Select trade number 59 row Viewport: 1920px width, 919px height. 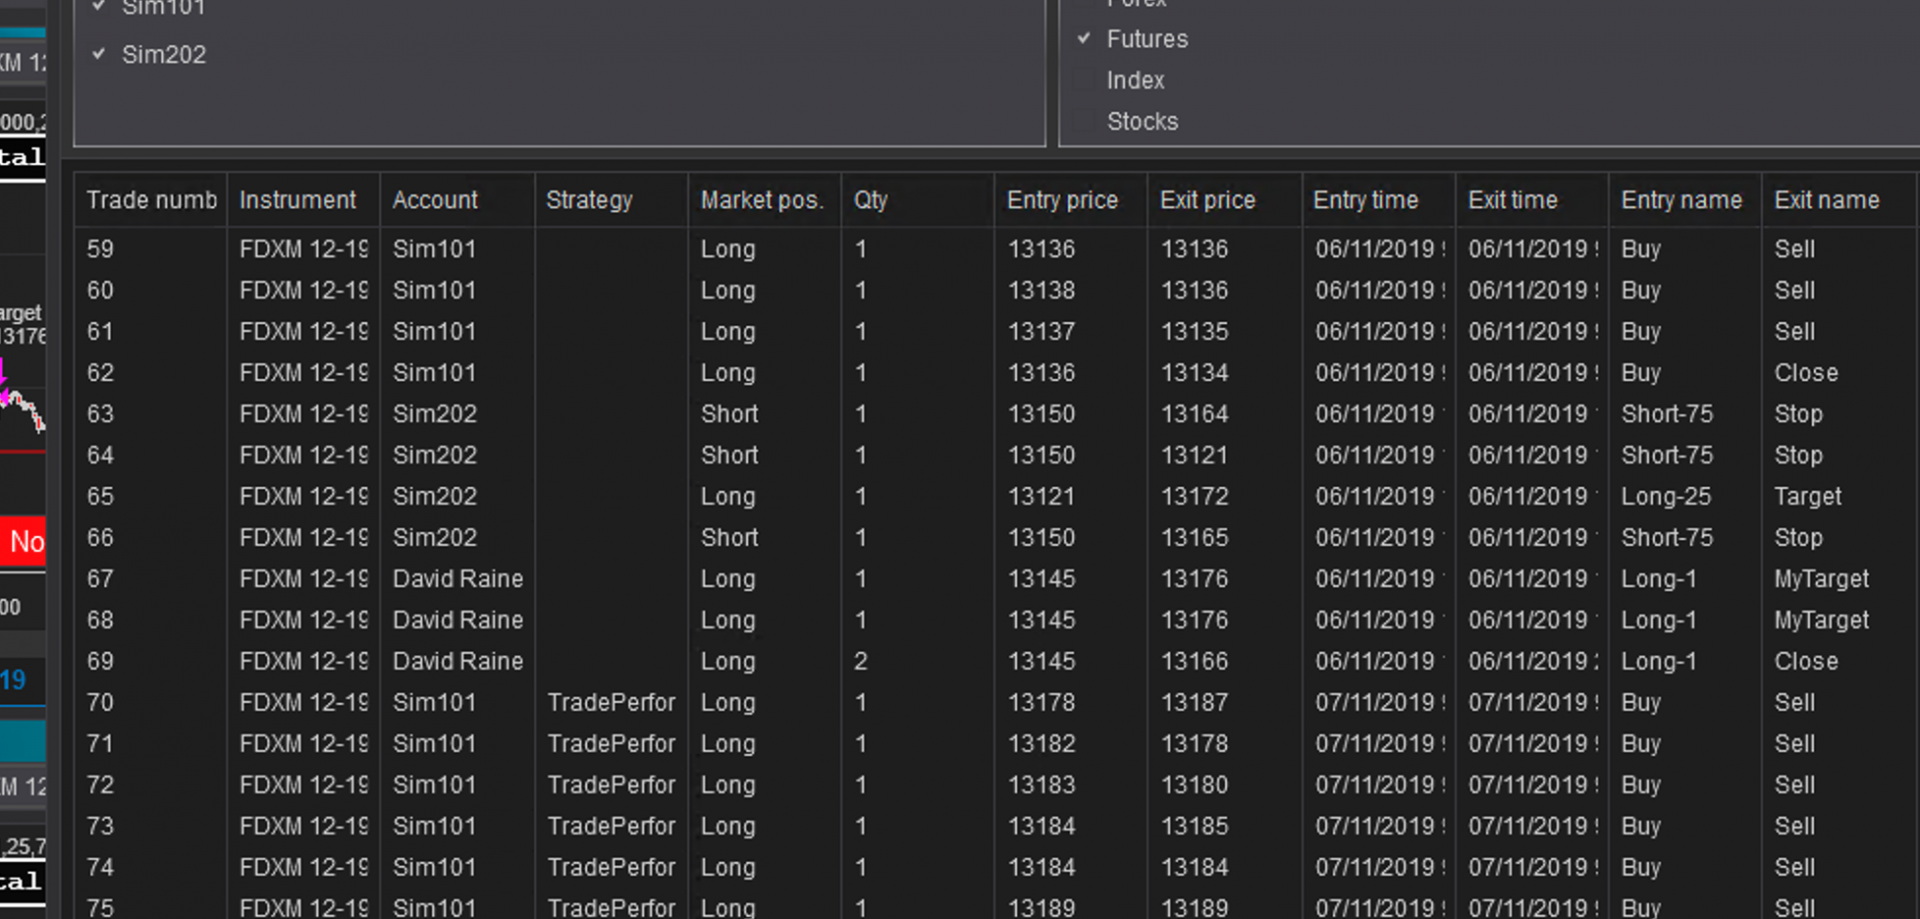click(995, 249)
